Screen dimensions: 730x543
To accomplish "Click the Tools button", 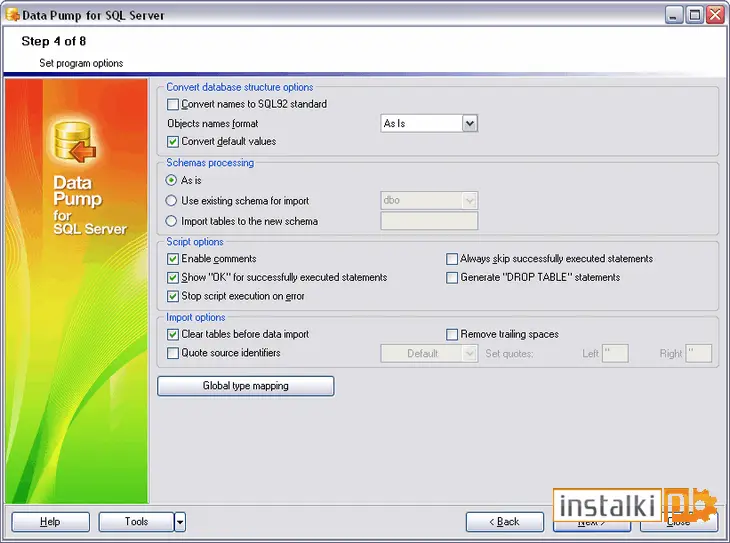I will tap(136, 522).
